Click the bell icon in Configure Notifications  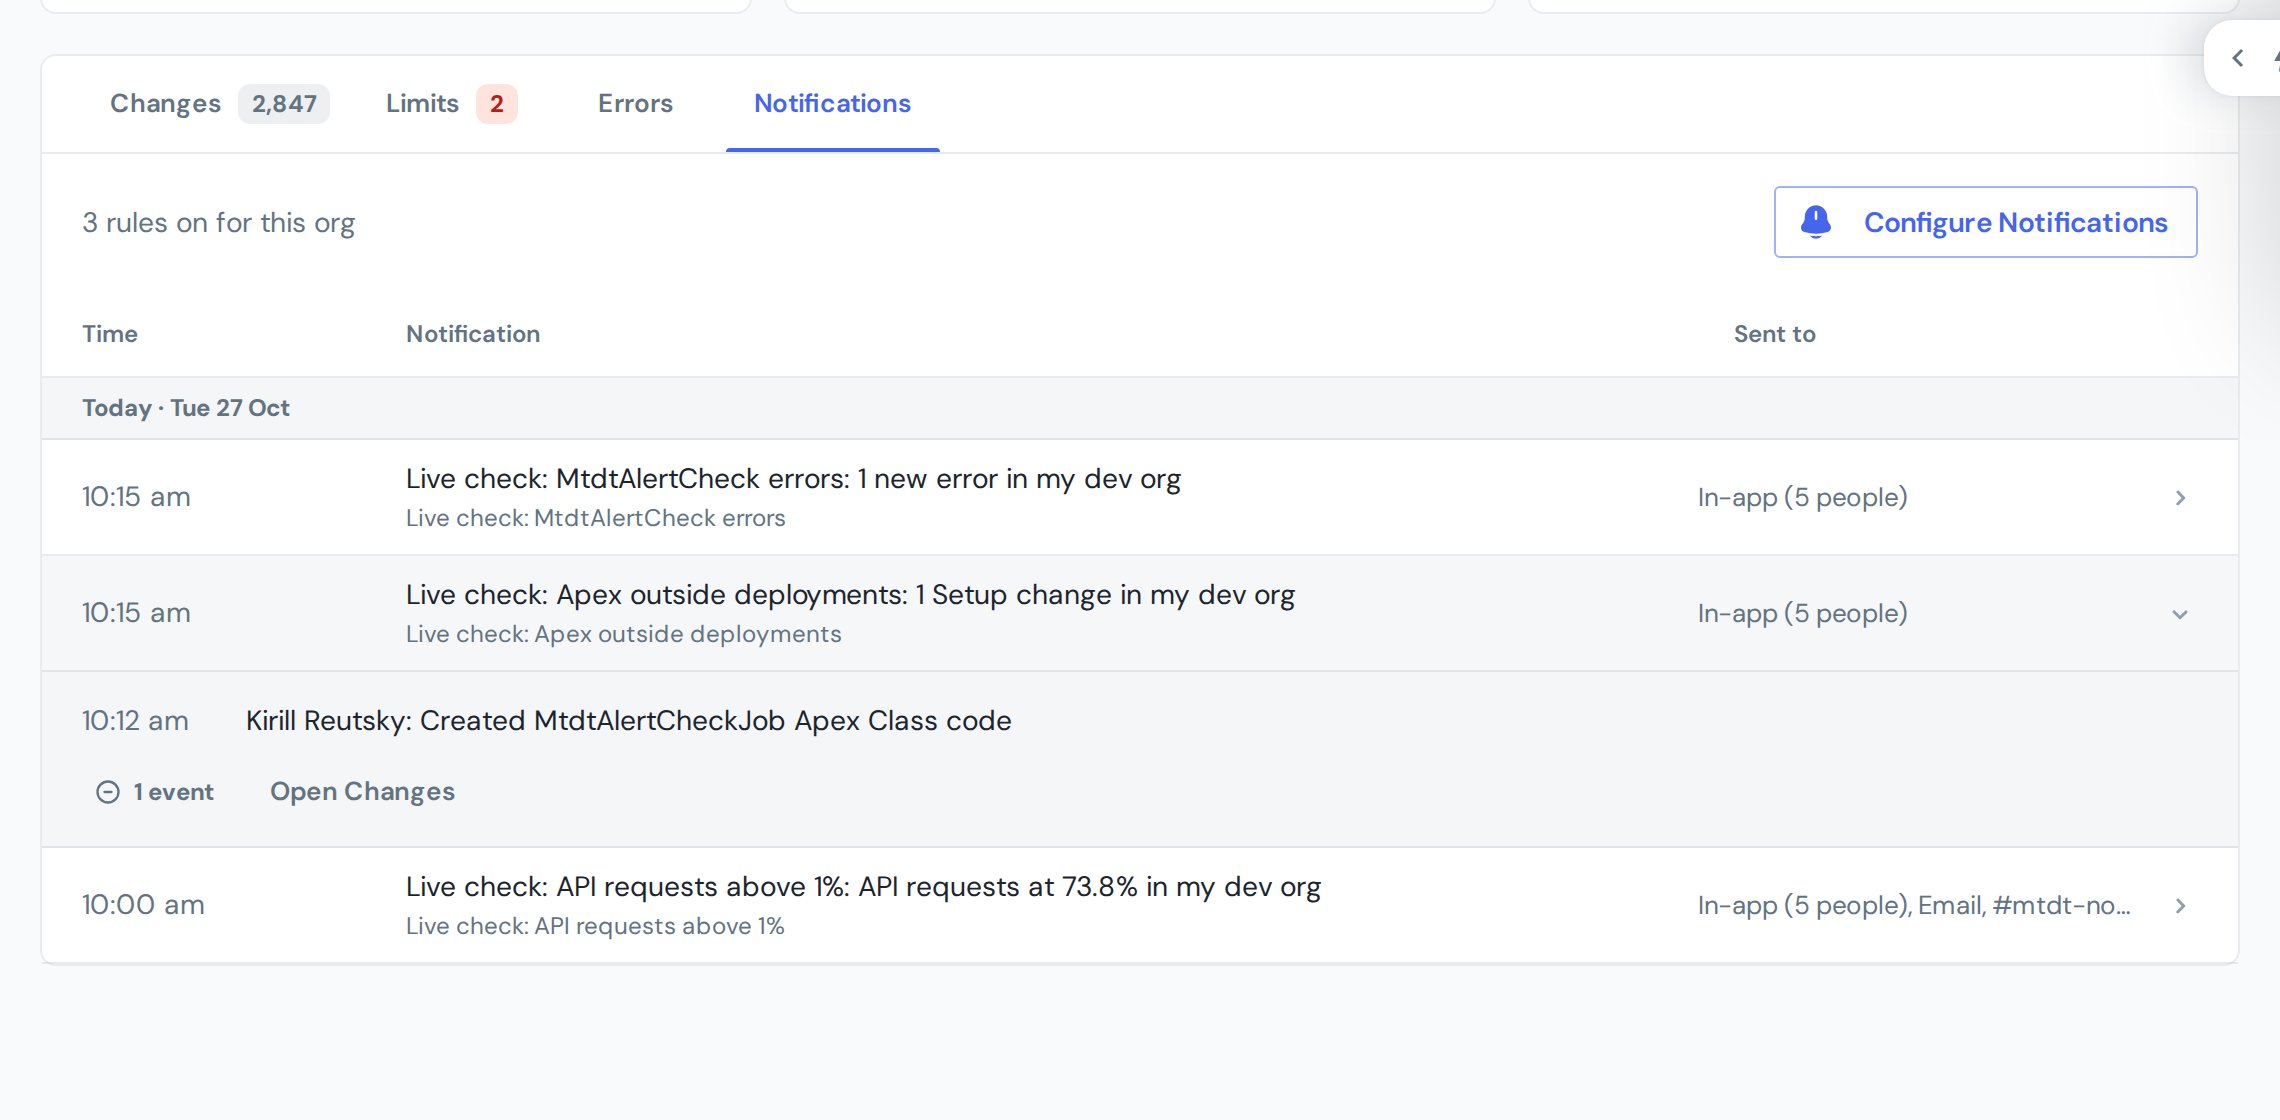(1816, 222)
